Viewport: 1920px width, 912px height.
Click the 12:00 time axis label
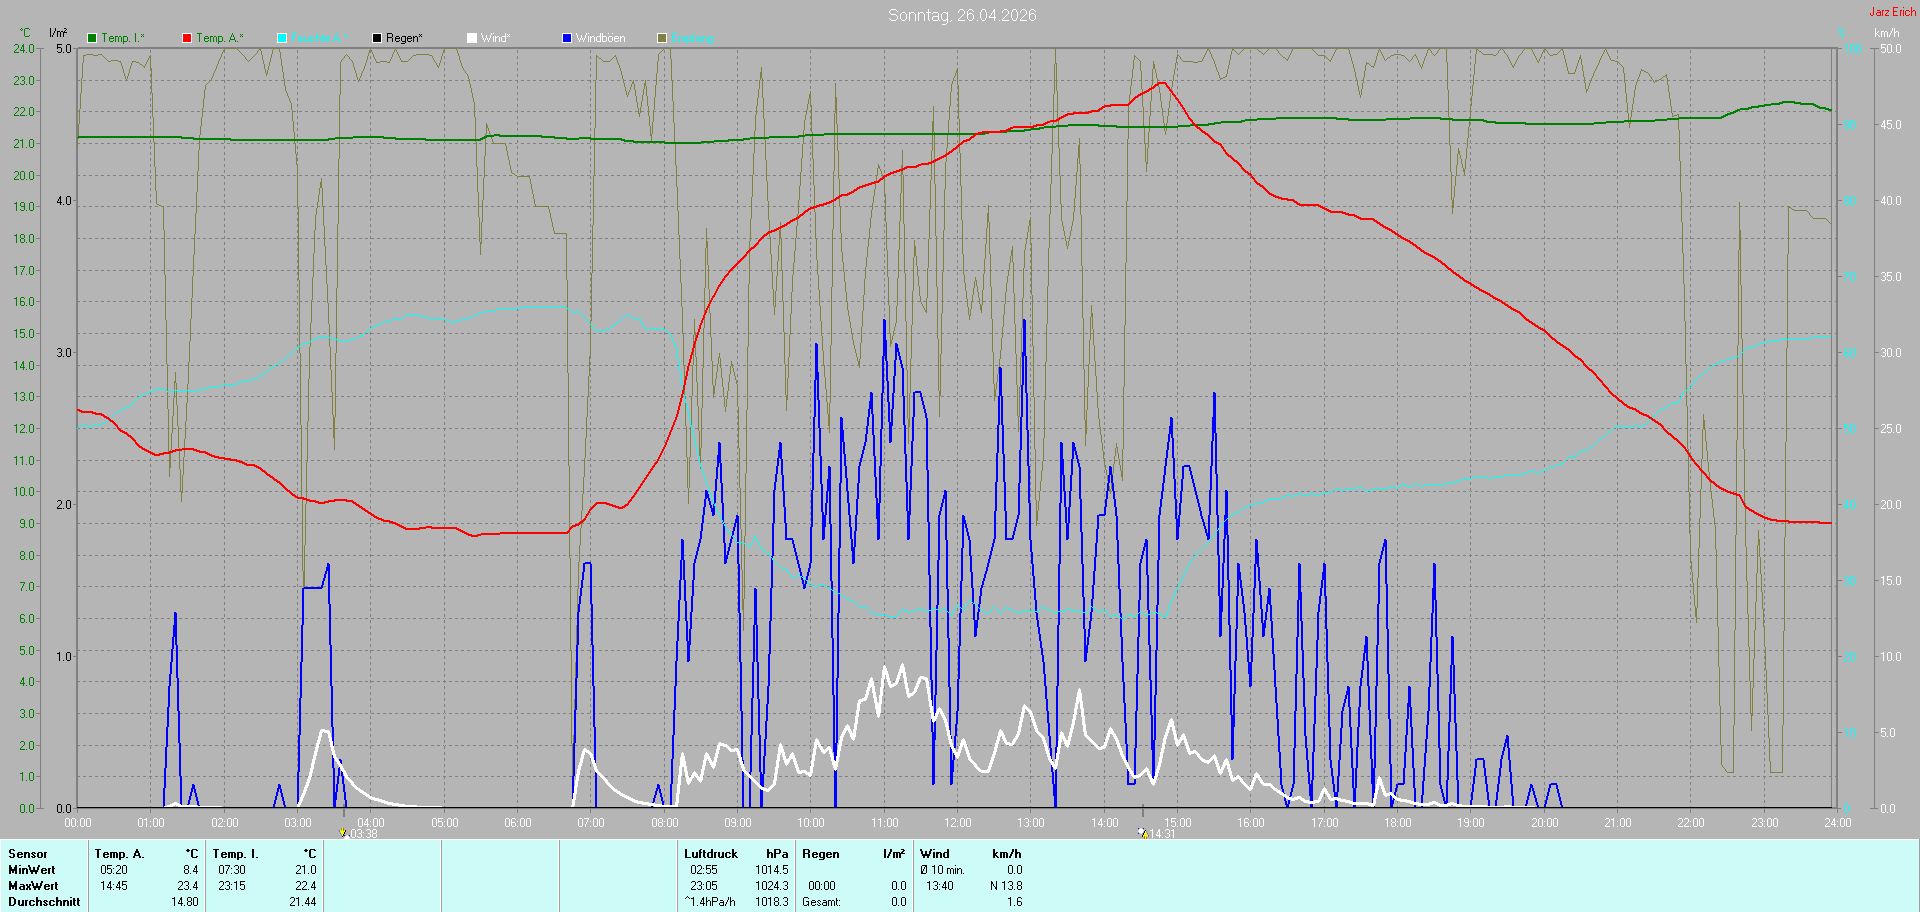[x=958, y=823]
